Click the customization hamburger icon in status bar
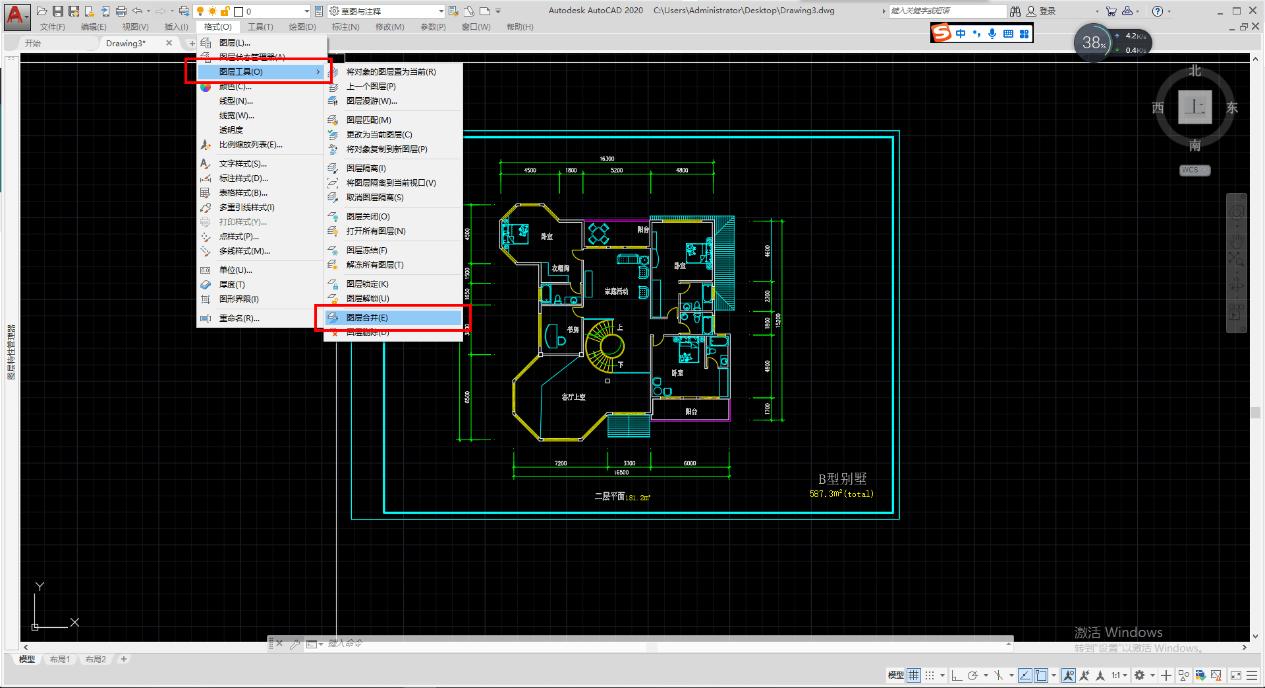Screen dimensions: 1265x688 tap(1251, 676)
